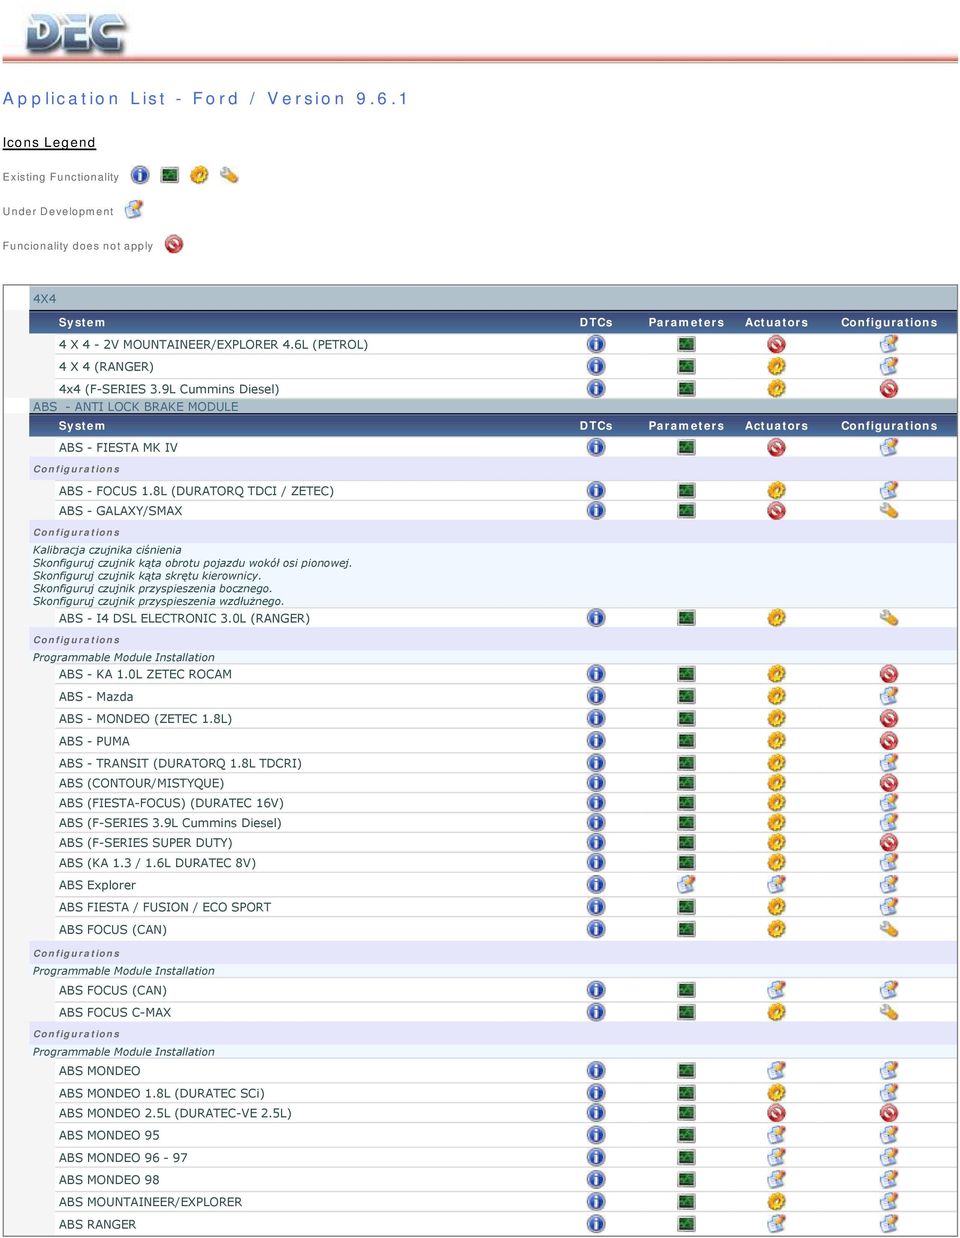Open DTCs for 4 X 4 (RANGER)
This screenshot has height=1238, width=960.
pyautogui.click(x=596, y=366)
